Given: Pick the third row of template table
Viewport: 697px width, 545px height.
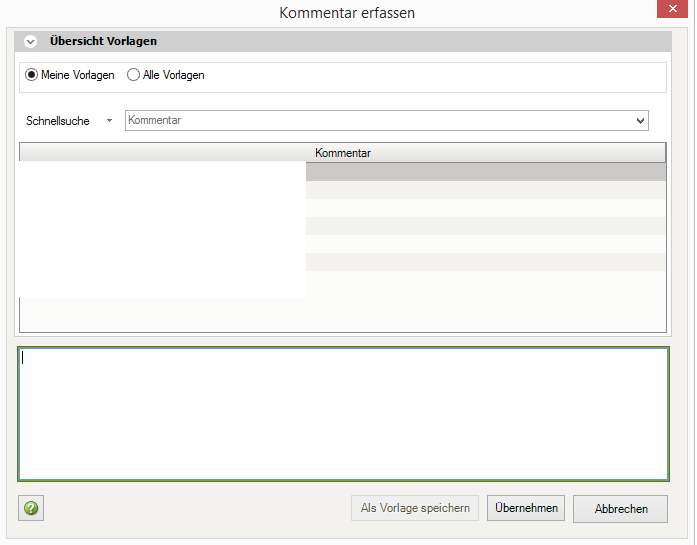Looking at the screenshot, I should click(485, 208).
